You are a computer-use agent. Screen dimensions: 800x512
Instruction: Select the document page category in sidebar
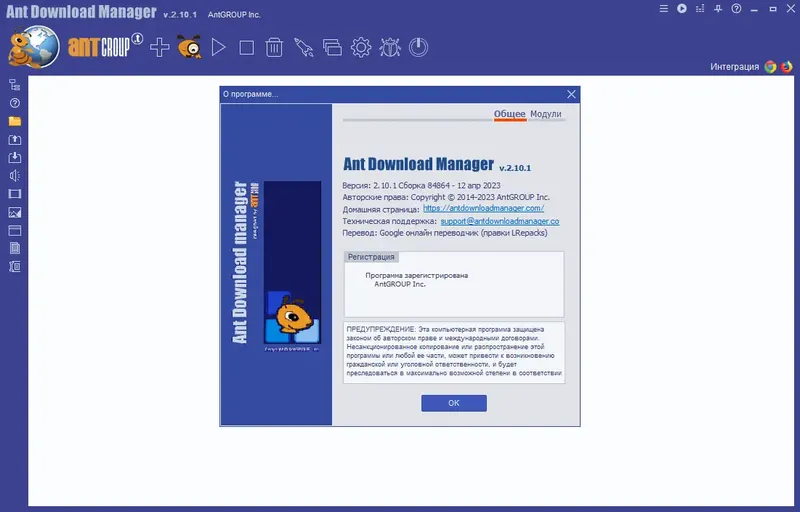15,248
